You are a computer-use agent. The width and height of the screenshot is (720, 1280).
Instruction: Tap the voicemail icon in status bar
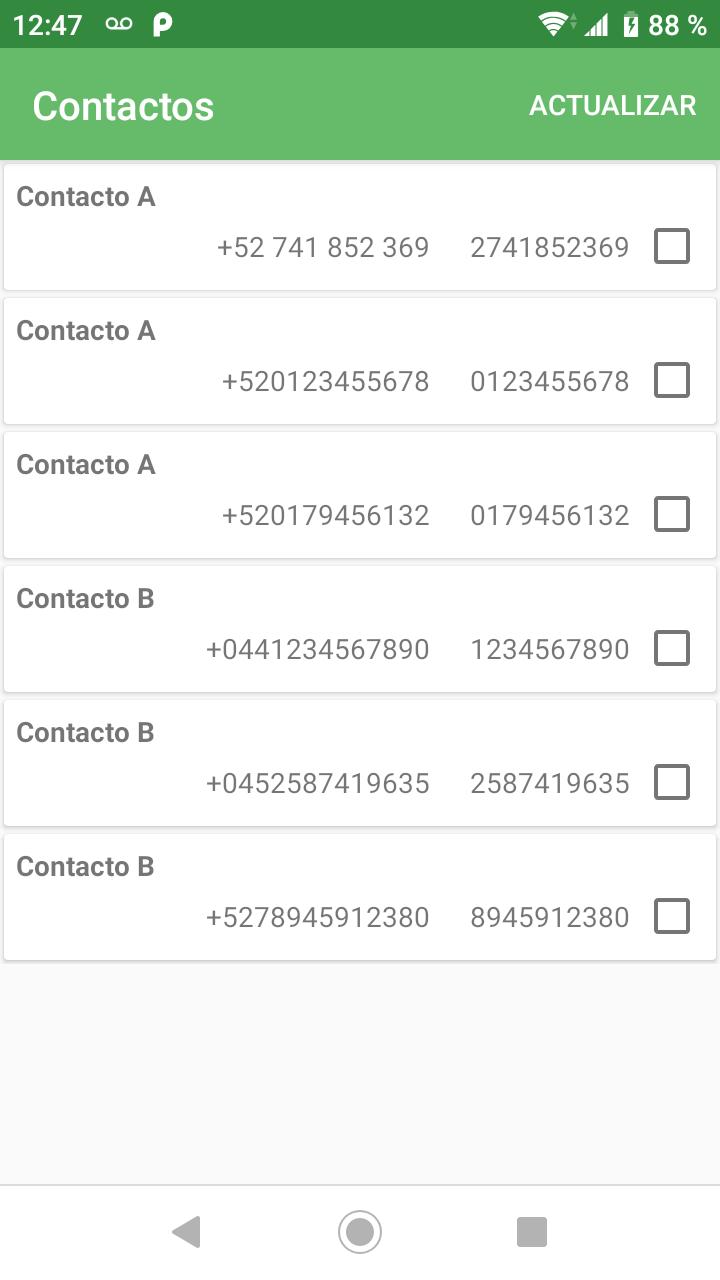point(118,24)
